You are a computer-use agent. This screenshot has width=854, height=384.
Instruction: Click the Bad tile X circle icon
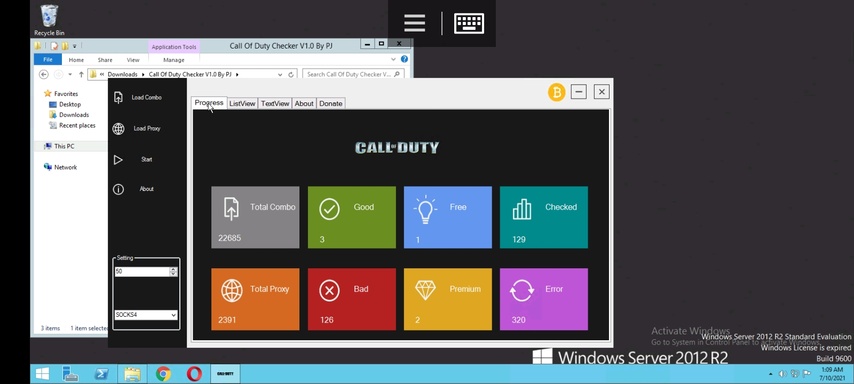pyautogui.click(x=330, y=290)
